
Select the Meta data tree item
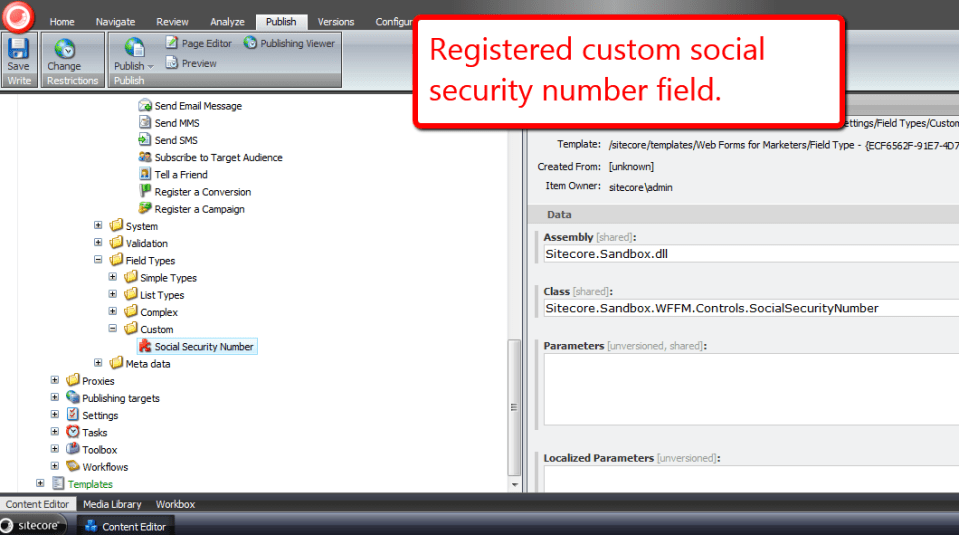148,363
